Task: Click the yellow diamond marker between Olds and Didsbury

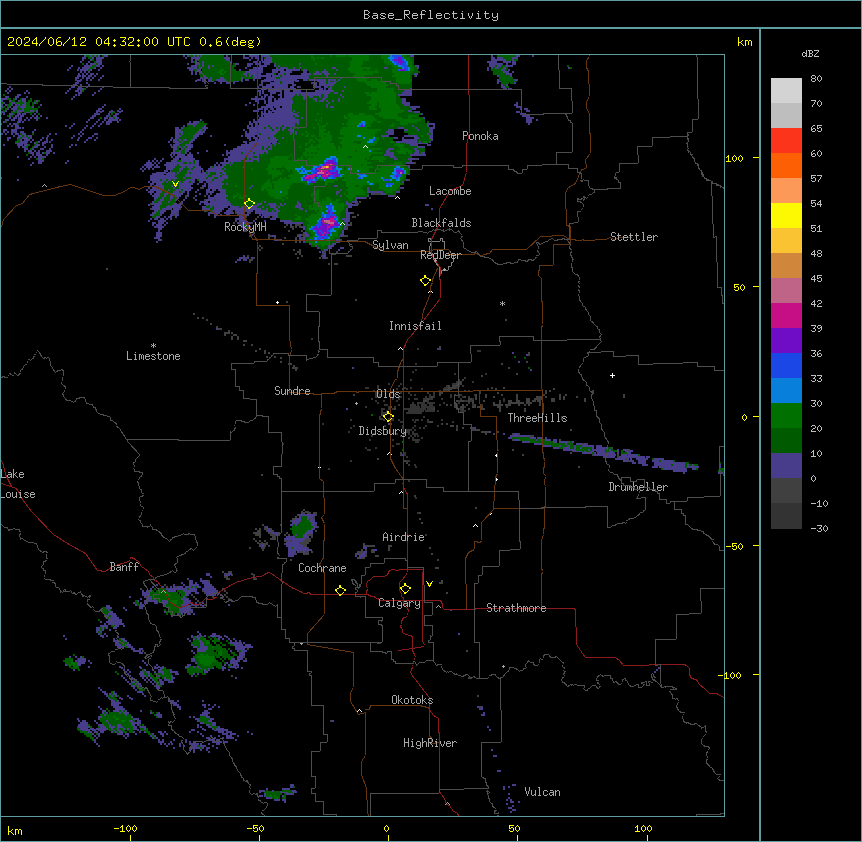Action: (x=388, y=417)
